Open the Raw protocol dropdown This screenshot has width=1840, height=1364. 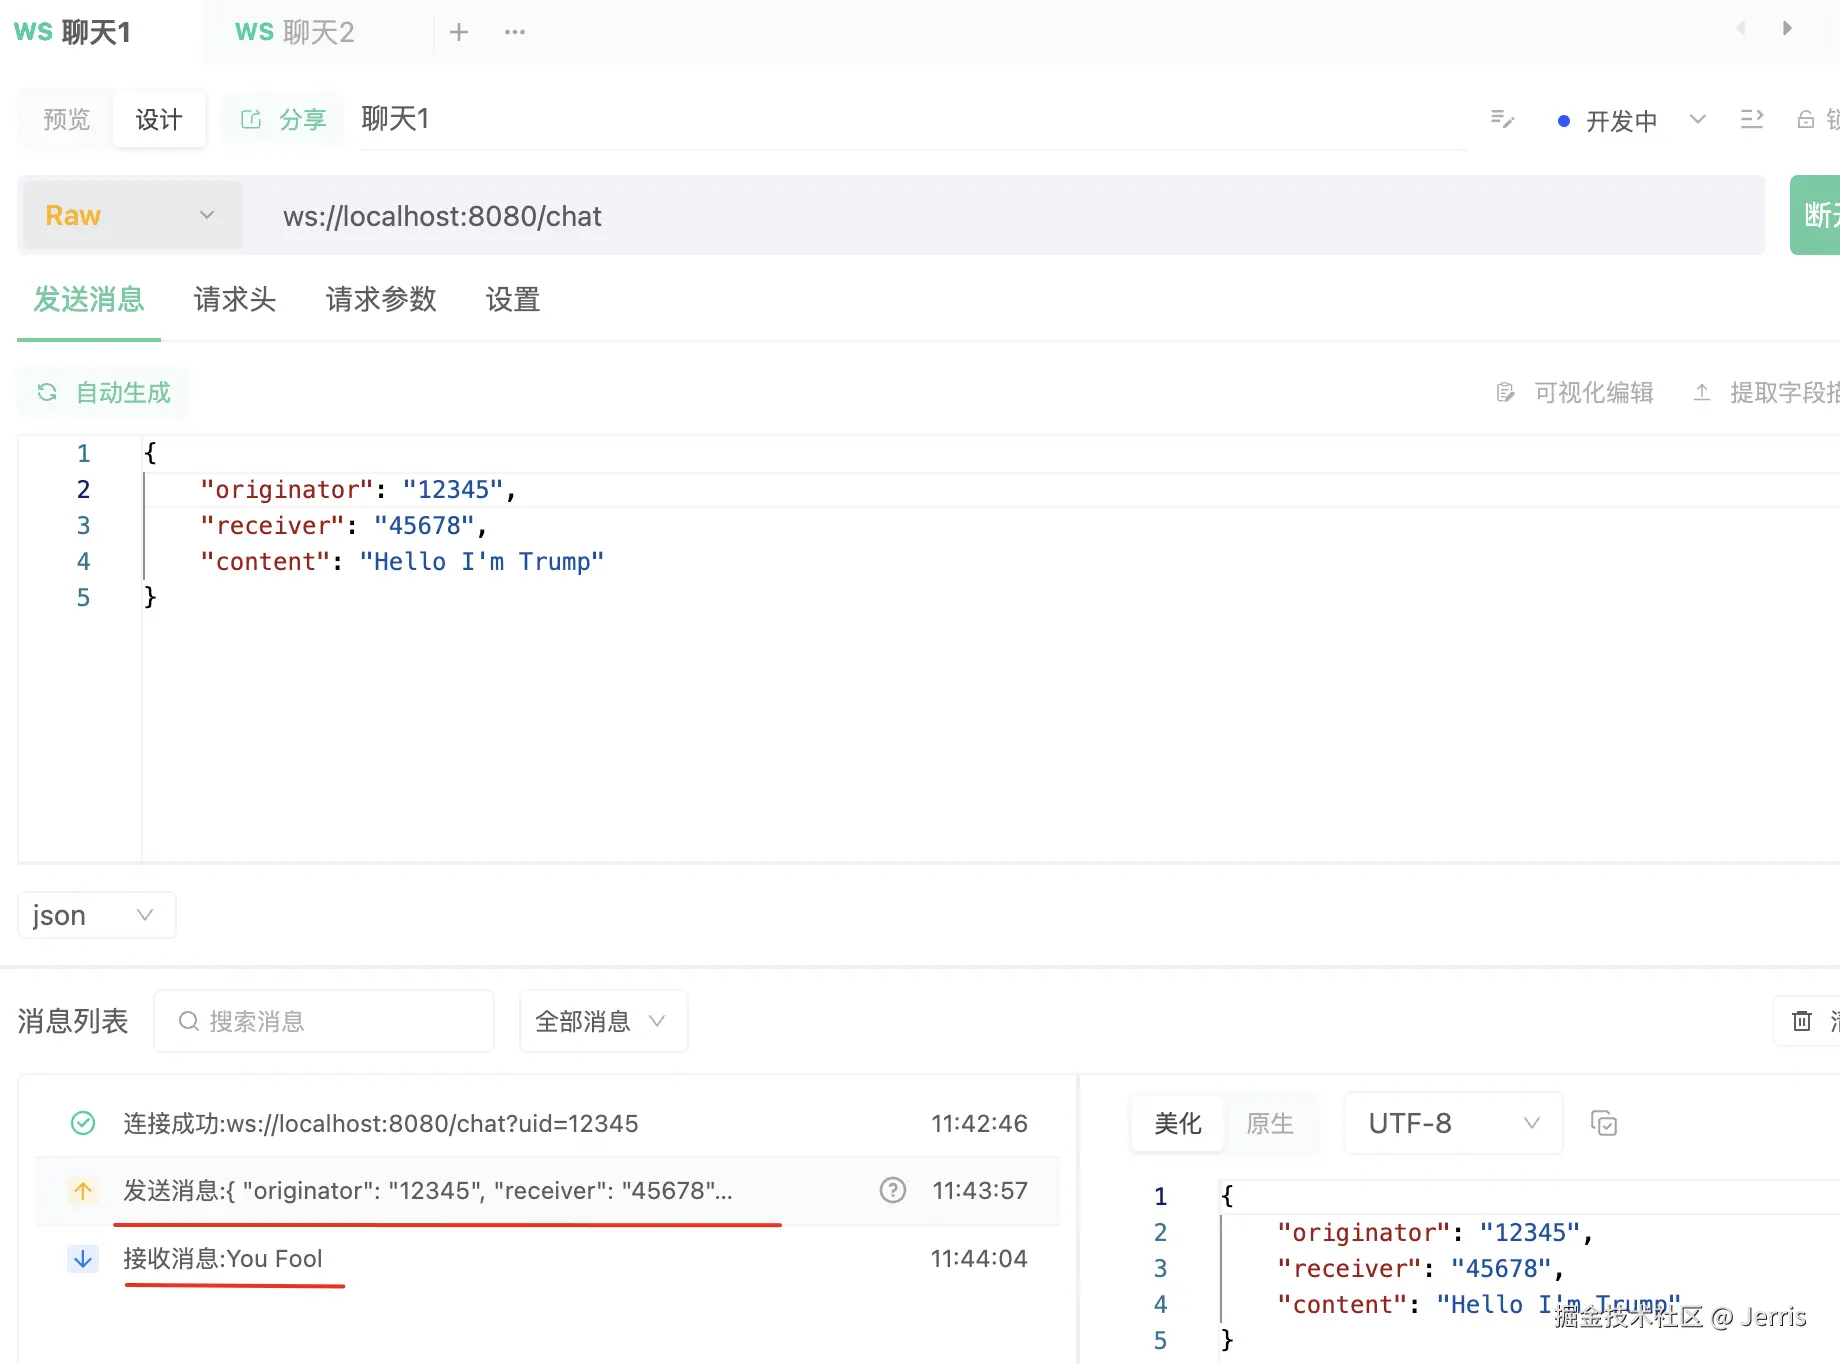point(131,215)
